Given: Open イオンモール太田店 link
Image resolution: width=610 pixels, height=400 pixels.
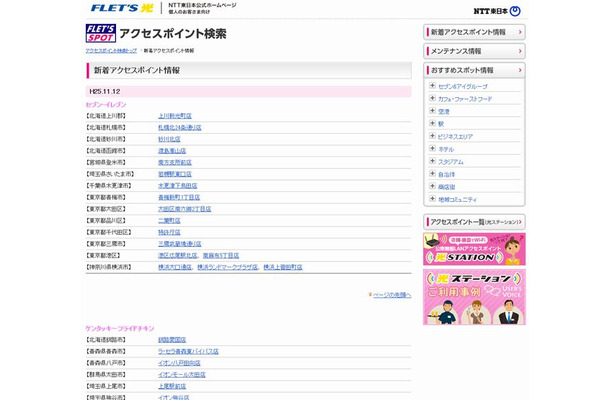Looking at the screenshot, I should [x=182, y=375].
